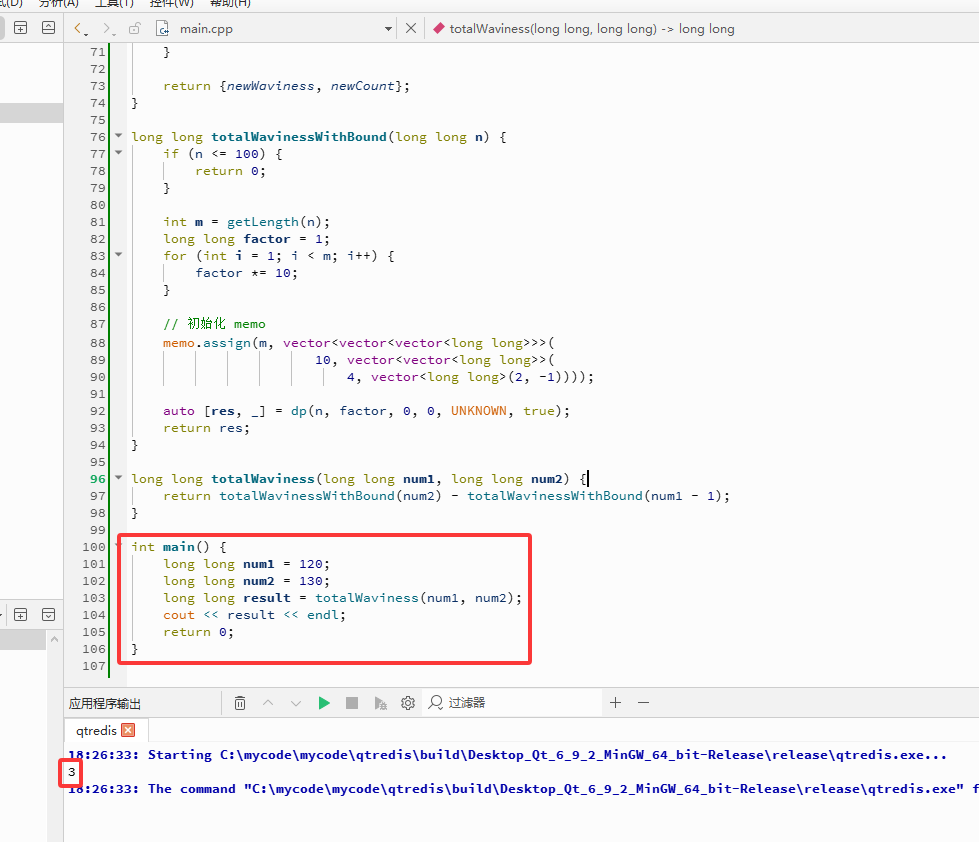Stop the running program in output pane

pyautogui.click(x=352, y=703)
